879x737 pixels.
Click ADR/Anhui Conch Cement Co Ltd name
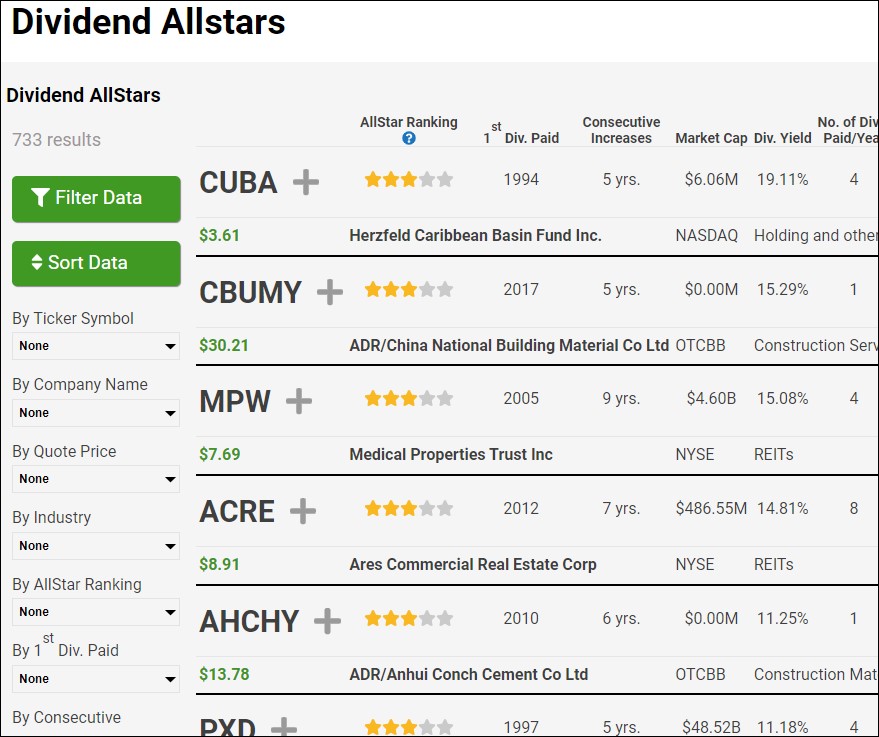click(469, 674)
